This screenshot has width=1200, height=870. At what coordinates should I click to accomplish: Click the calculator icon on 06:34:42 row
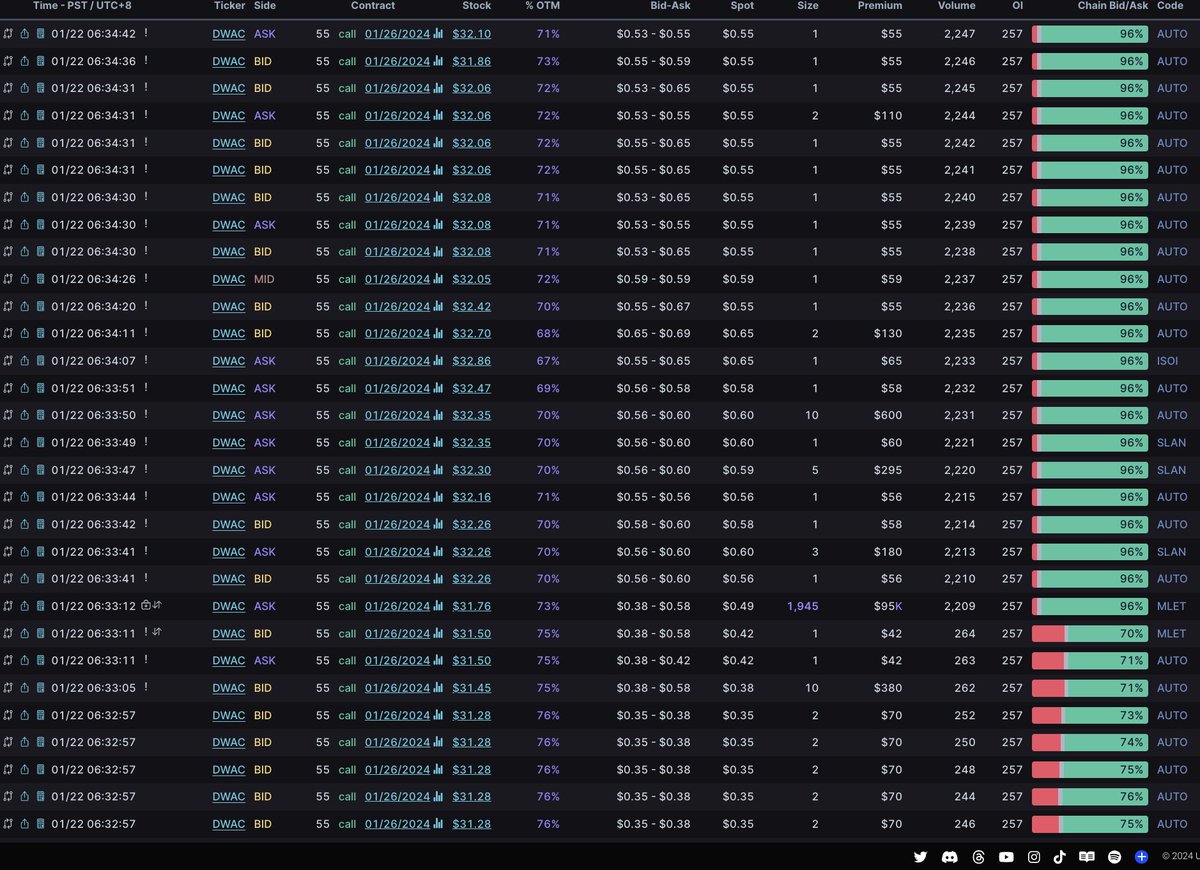click(40, 34)
